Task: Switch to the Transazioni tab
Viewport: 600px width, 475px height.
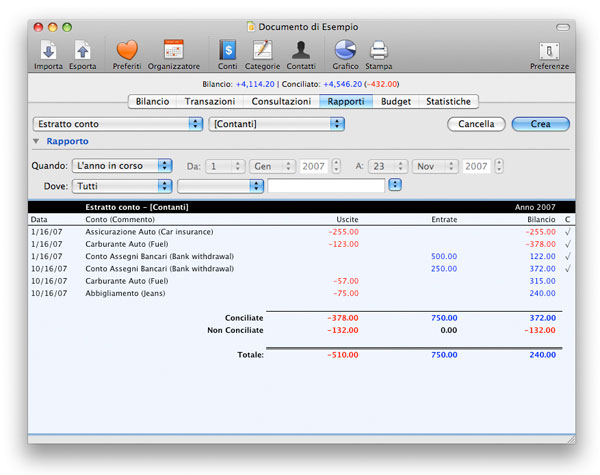Action: (211, 101)
